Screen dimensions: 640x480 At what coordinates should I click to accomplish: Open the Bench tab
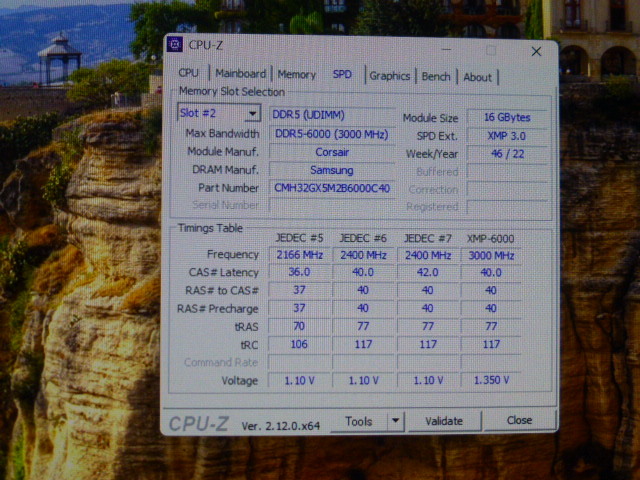point(436,77)
